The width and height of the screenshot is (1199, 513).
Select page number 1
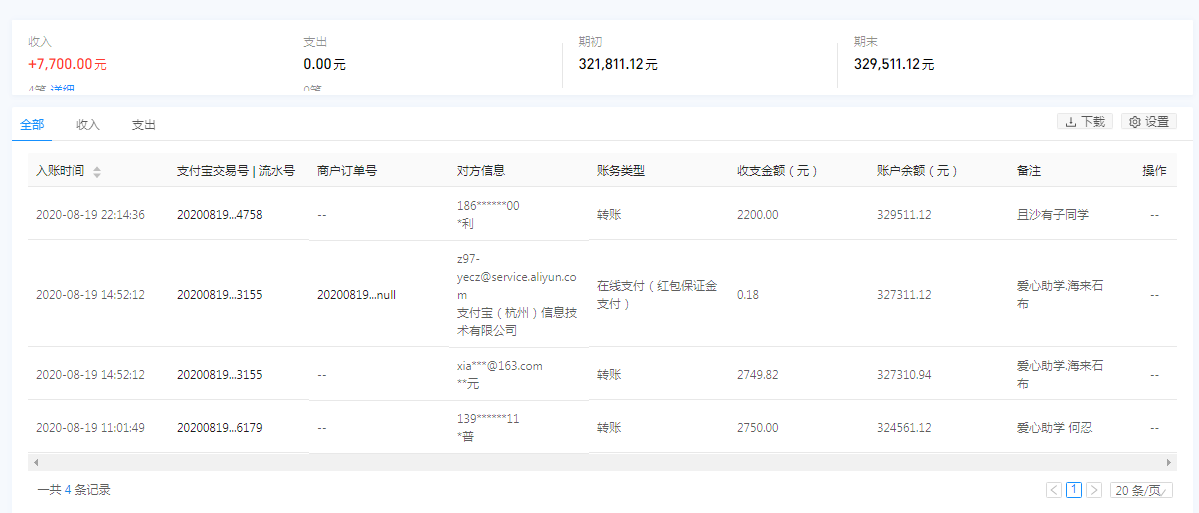click(x=1074, y=490)
